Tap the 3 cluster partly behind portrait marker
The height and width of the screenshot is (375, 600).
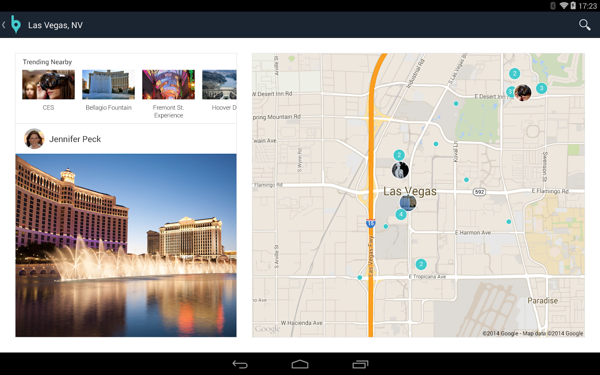510,92
